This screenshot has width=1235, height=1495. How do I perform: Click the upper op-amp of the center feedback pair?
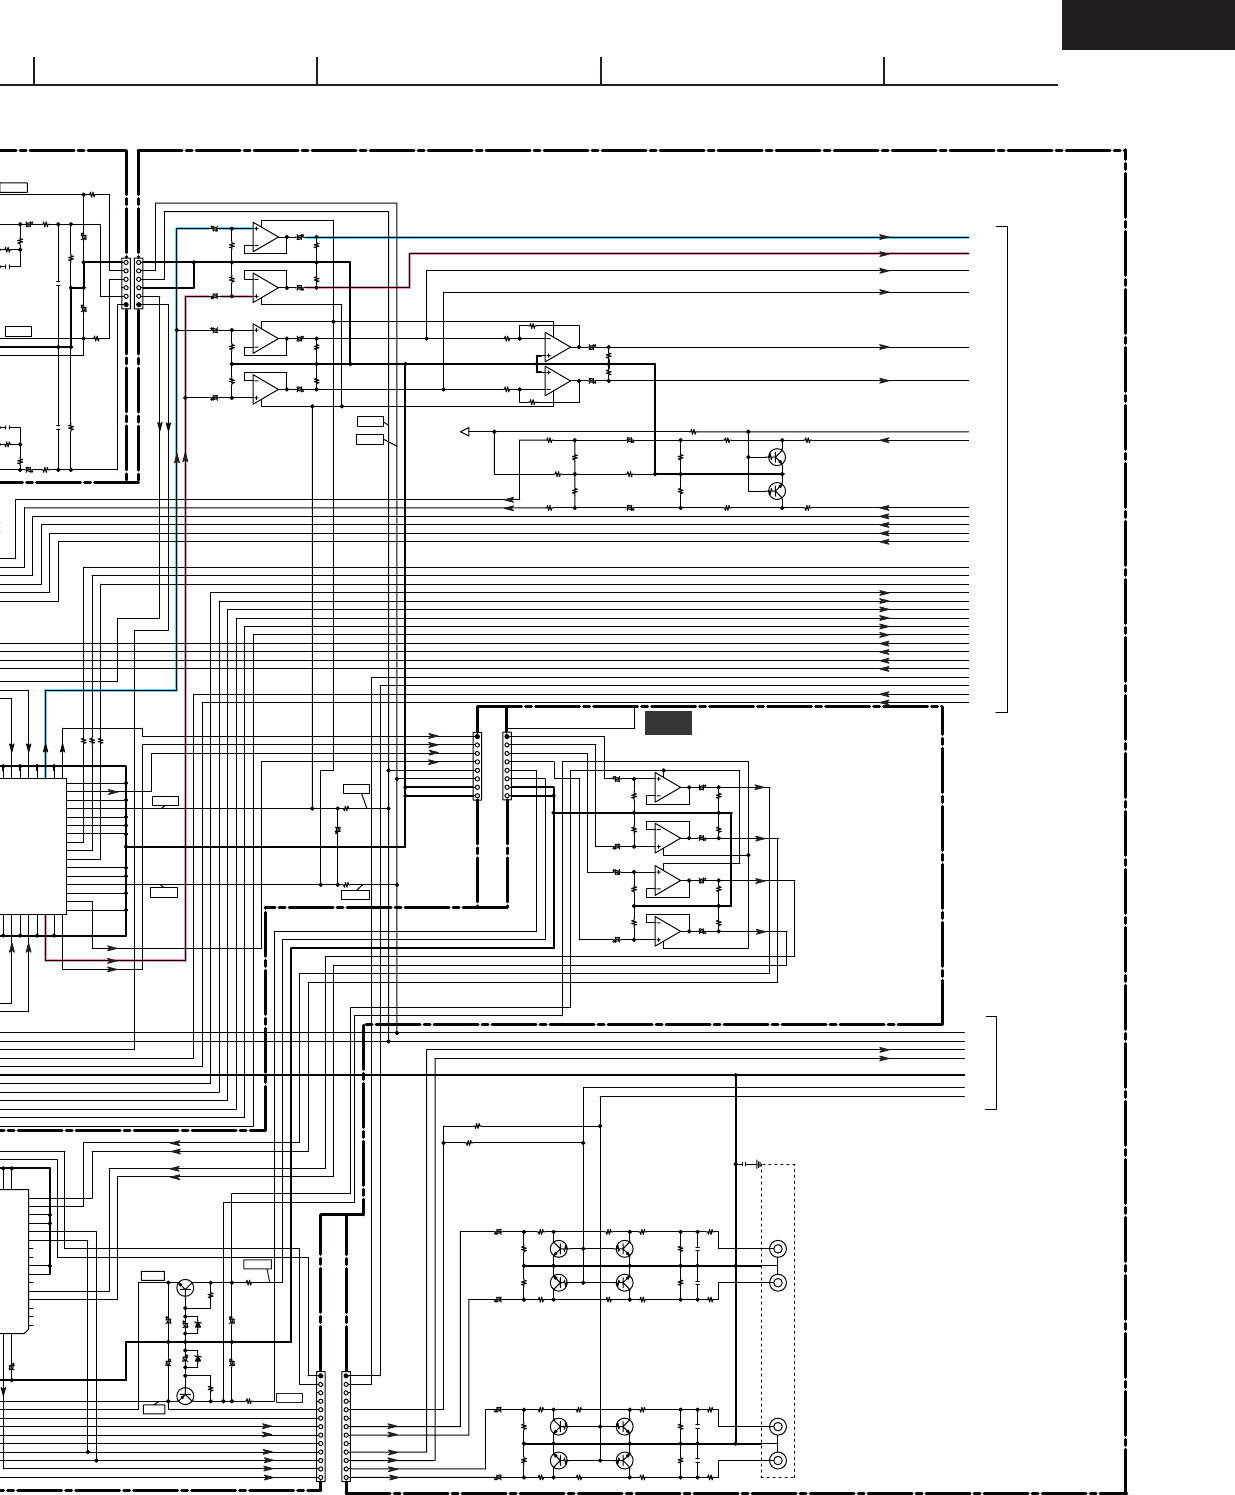558,347
